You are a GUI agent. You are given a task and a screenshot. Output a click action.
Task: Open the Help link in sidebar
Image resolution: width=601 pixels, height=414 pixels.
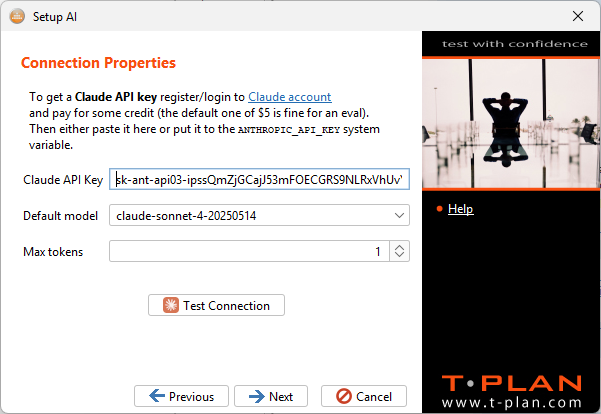[x=461, y=209]
